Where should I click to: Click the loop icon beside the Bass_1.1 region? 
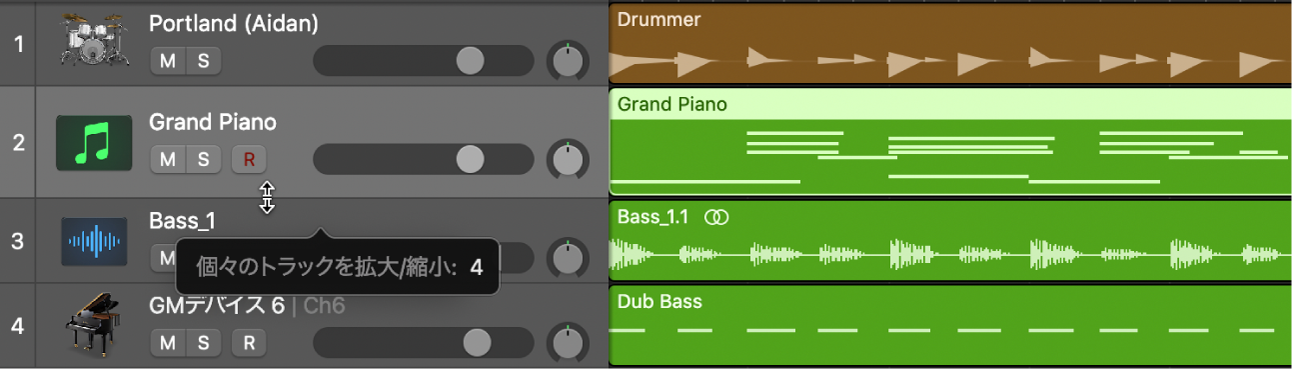716,217
